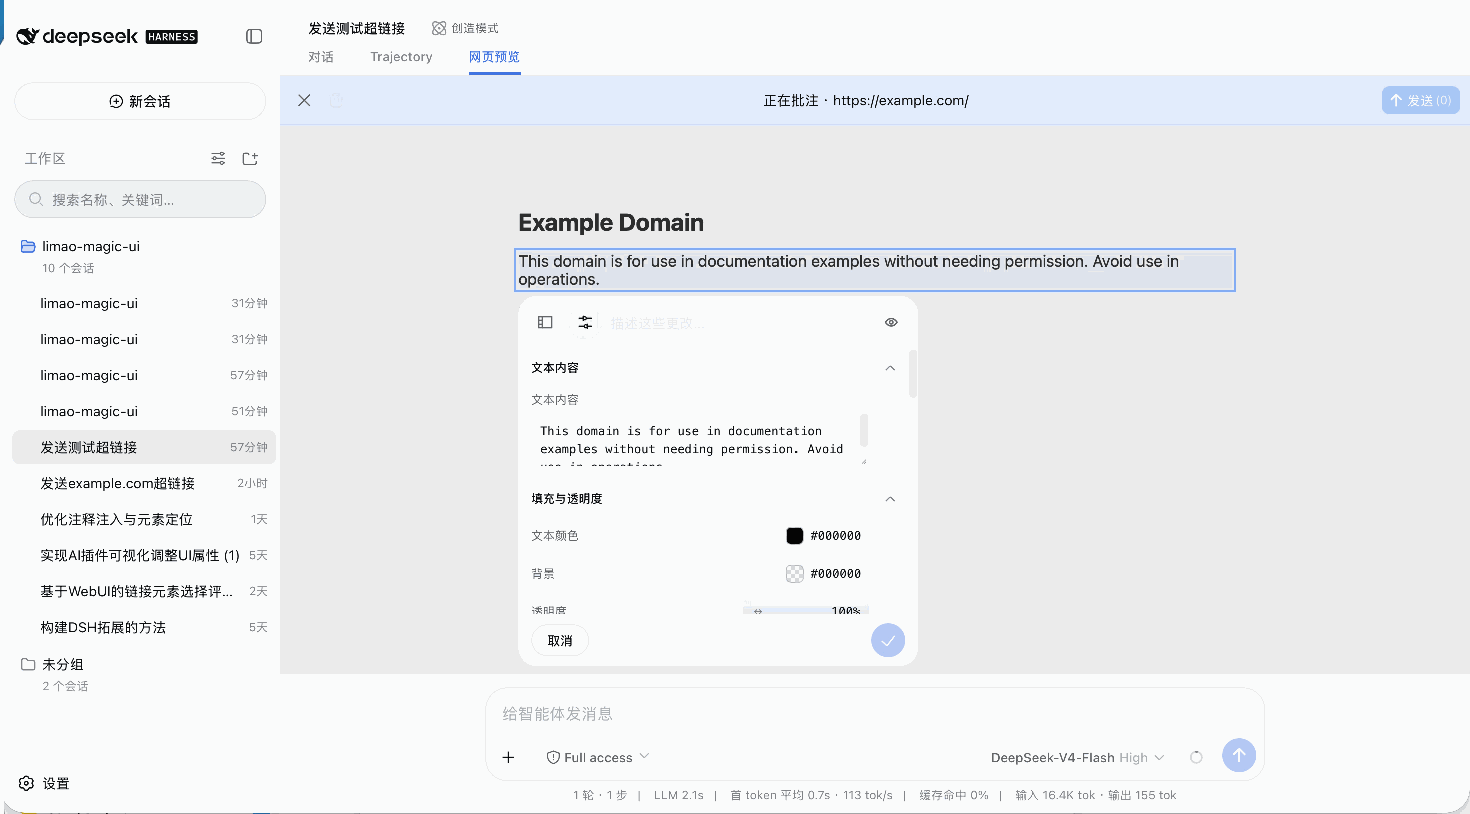This screenshot has height=814, width=1470.
Task: Click the 取消 button in popup
Action: click(x=560, y=641)
